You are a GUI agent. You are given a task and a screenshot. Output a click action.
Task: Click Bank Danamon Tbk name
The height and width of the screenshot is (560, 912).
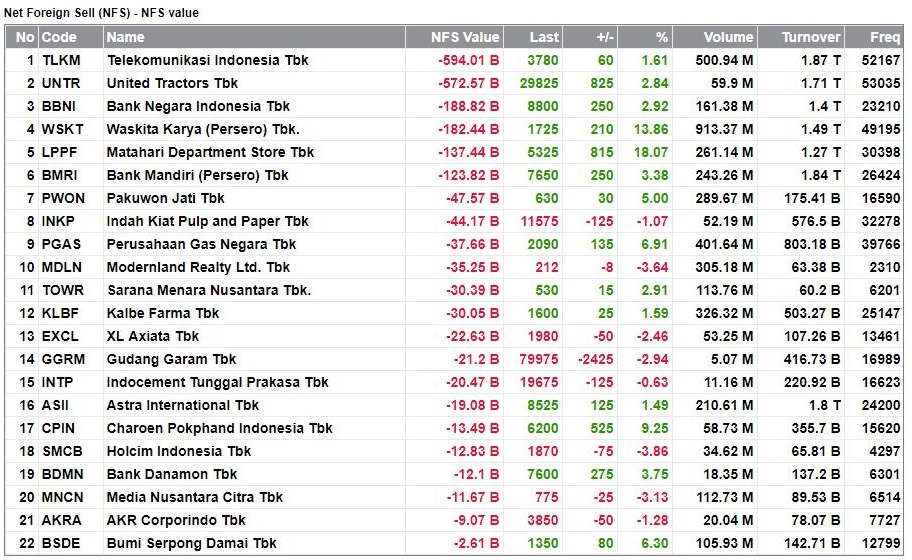172,475
